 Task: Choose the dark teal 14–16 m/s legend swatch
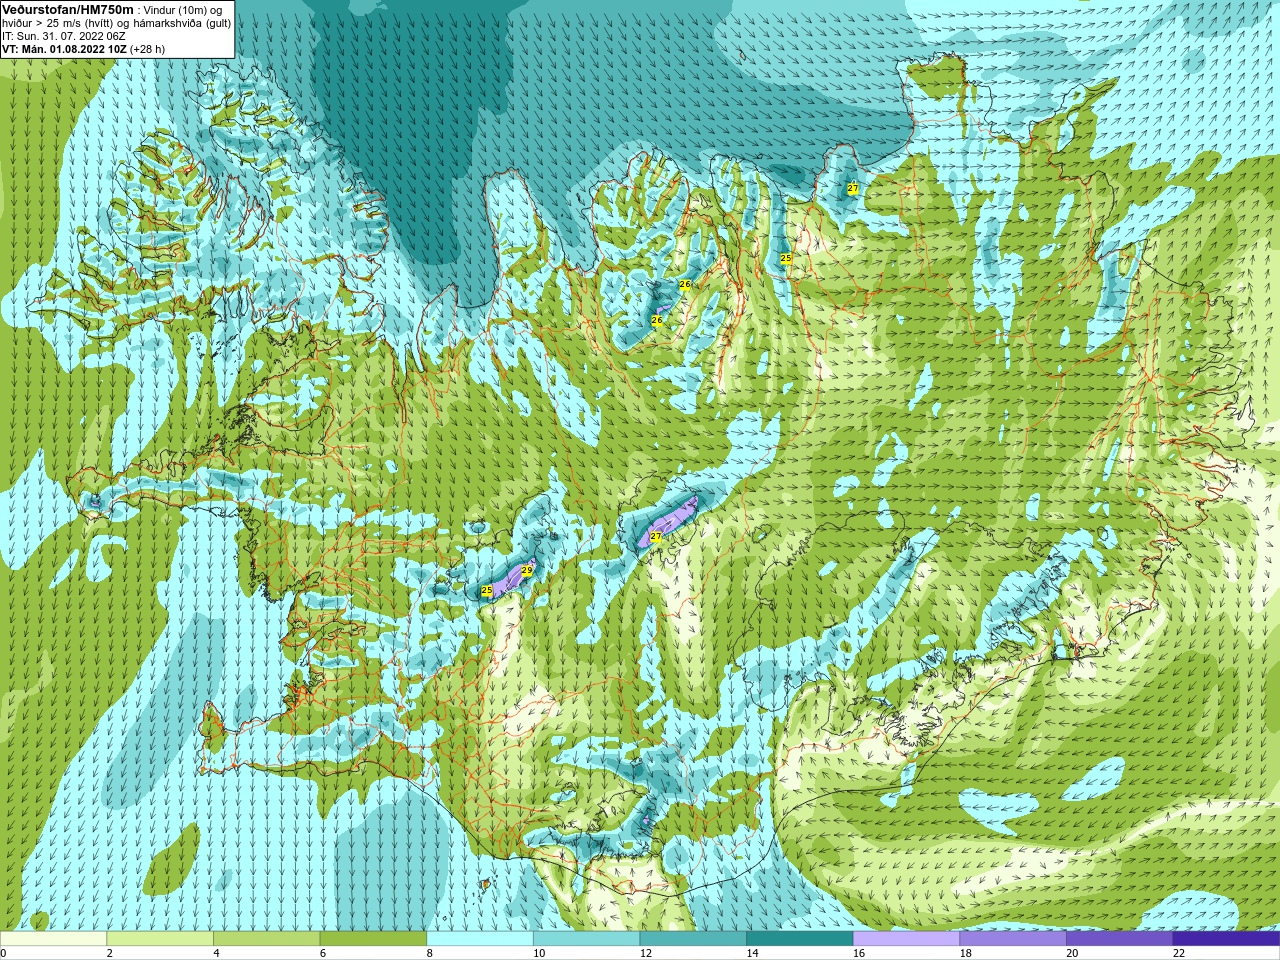coord(800,939)
